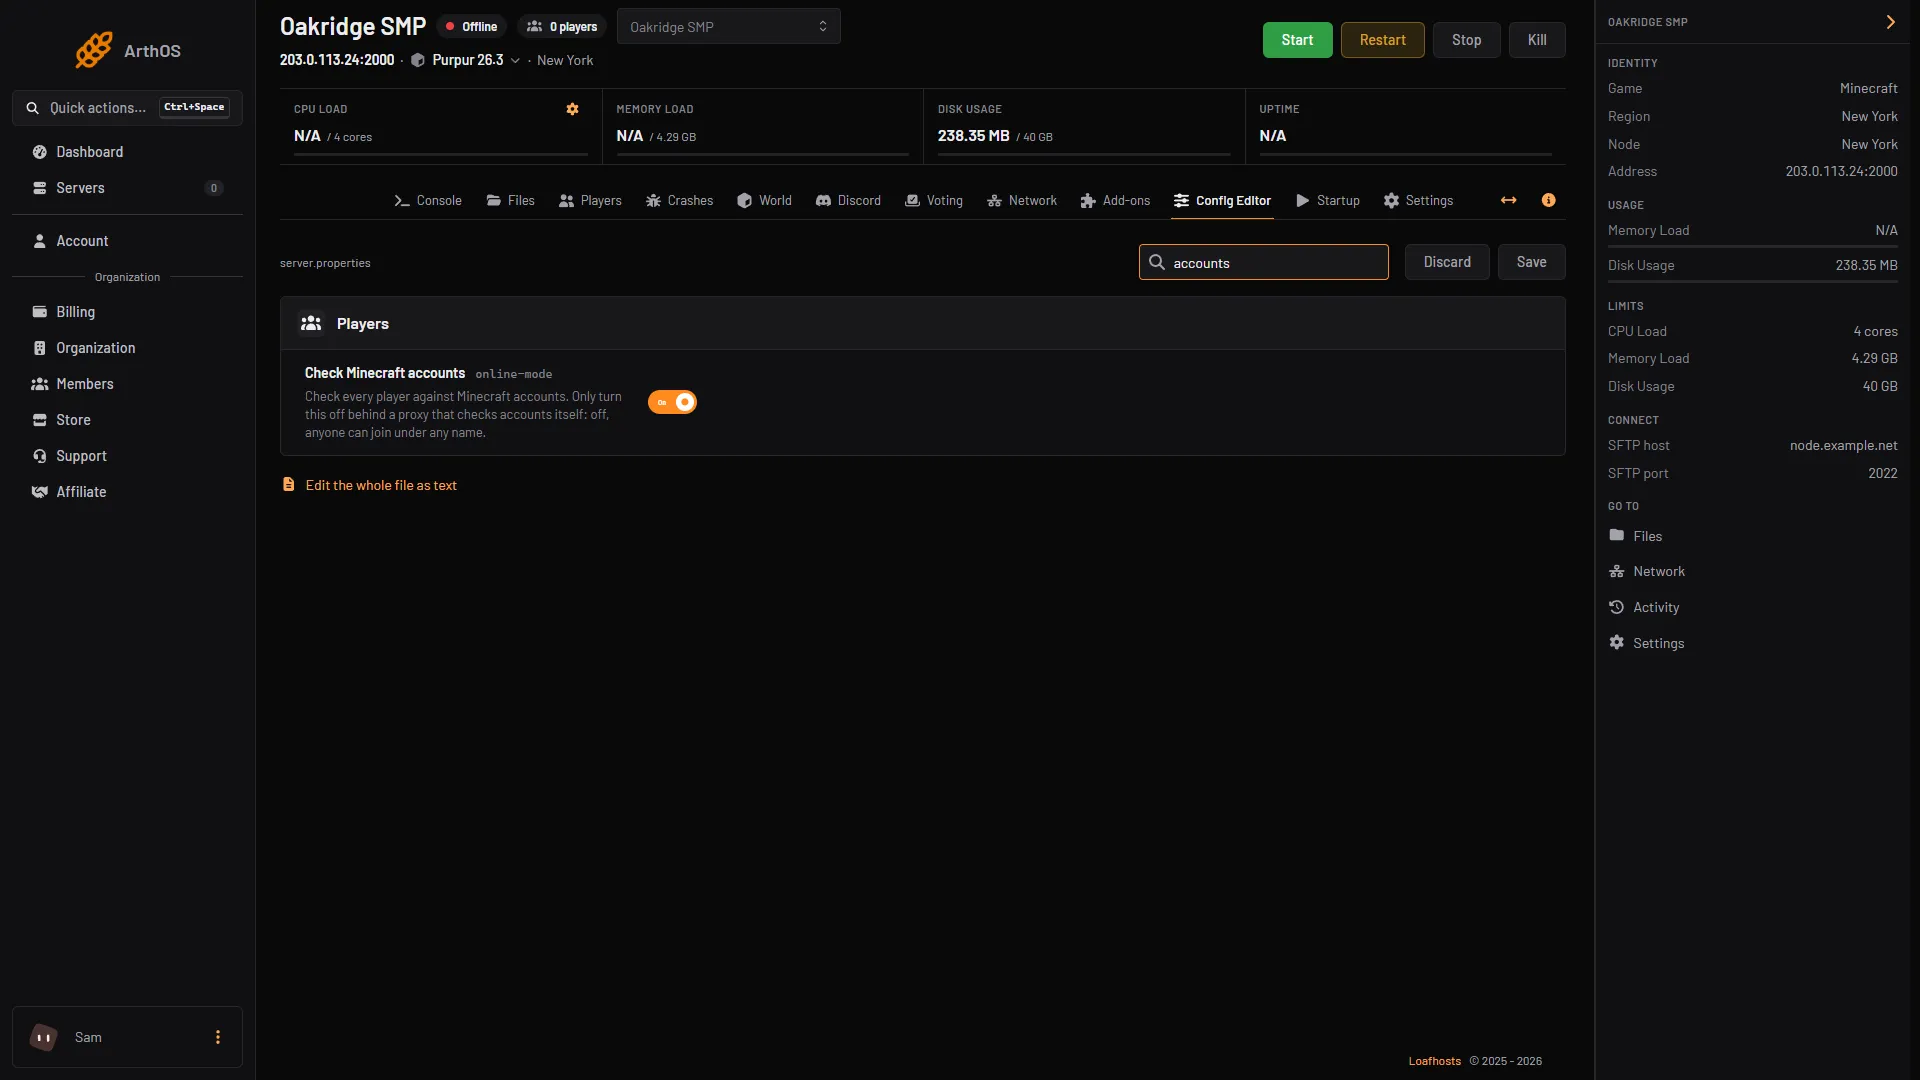Open Store in the sidebar

point(127,420)
